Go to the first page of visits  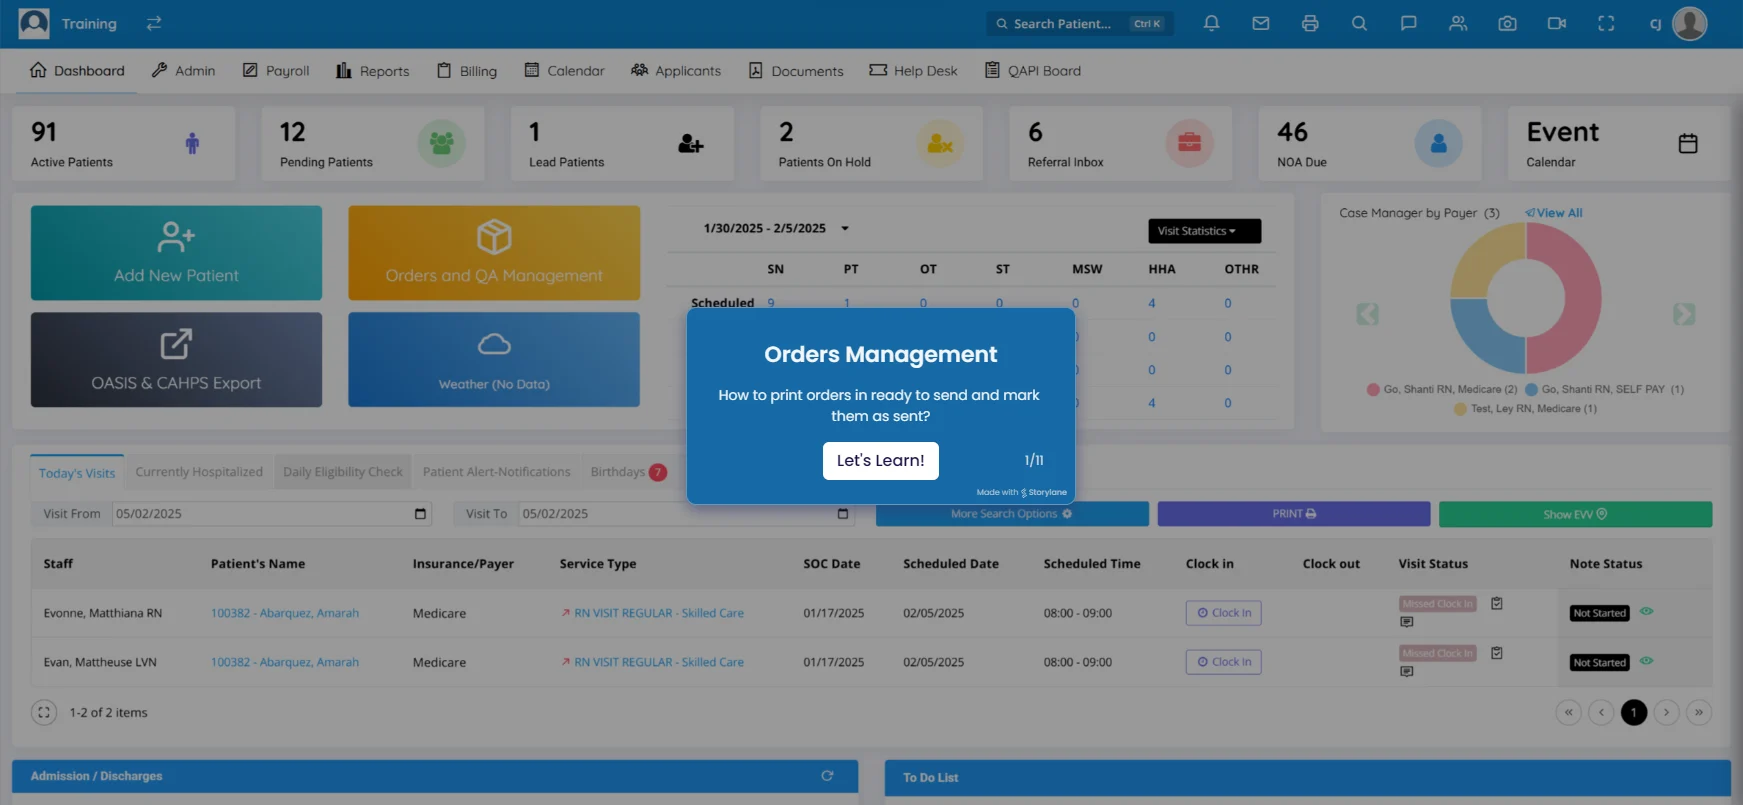point(1569,712)
